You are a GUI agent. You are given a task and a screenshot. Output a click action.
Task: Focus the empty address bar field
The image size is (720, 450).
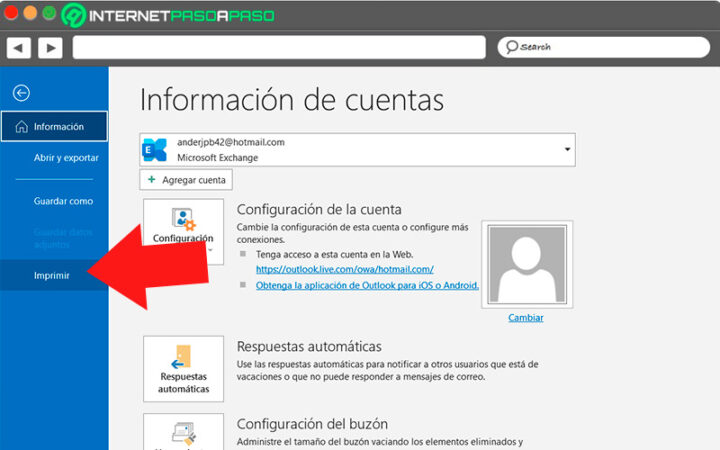pyautogui.click(x=279, y=47)
